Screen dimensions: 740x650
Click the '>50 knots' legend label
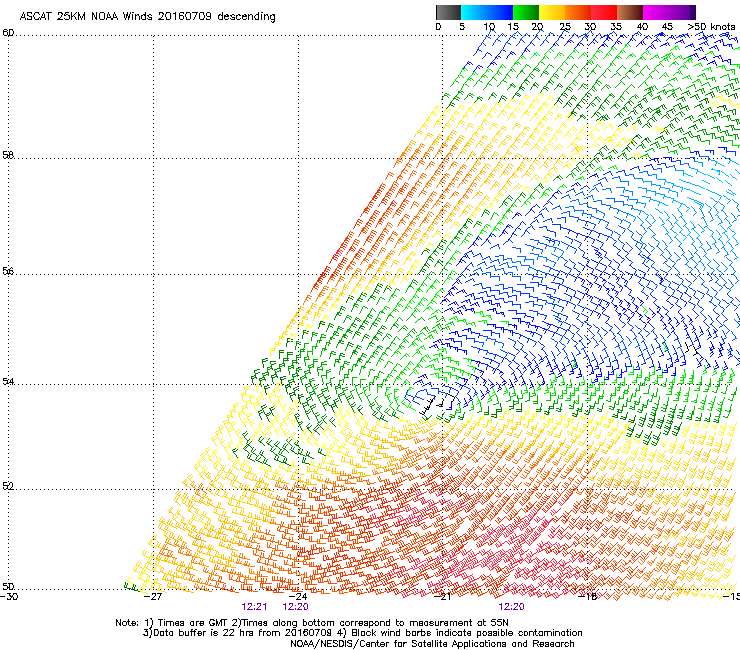[x=711, y=27]
